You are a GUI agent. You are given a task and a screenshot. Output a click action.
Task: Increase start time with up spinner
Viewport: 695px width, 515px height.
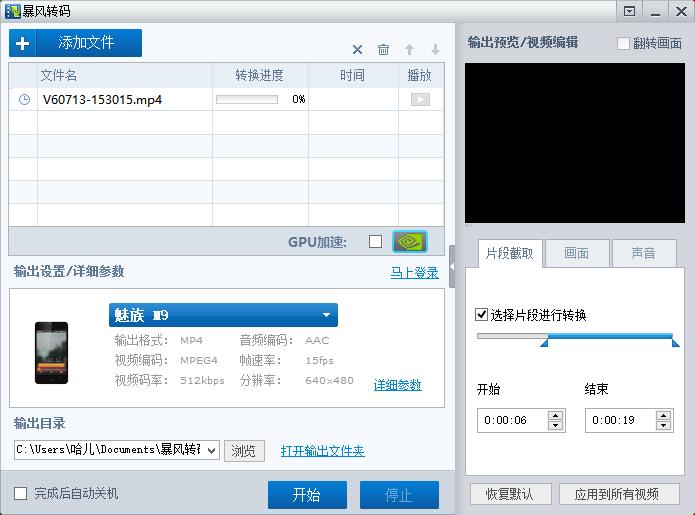(555, 415)
